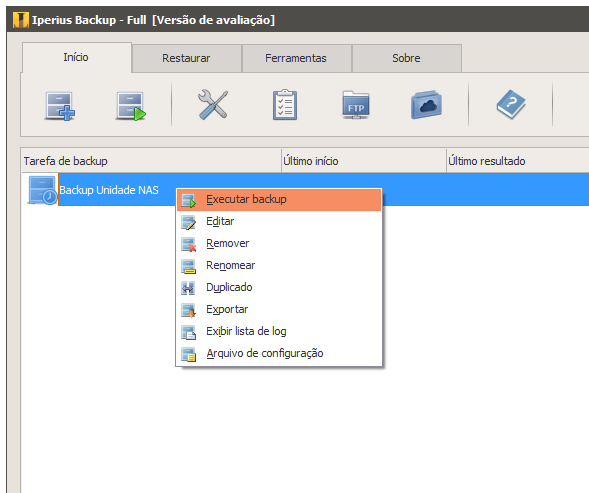Click the icon beside Exibir lista de log
The height and width of the screenshot is (493, 589).
pyautogui.click(x=188, y=332)
